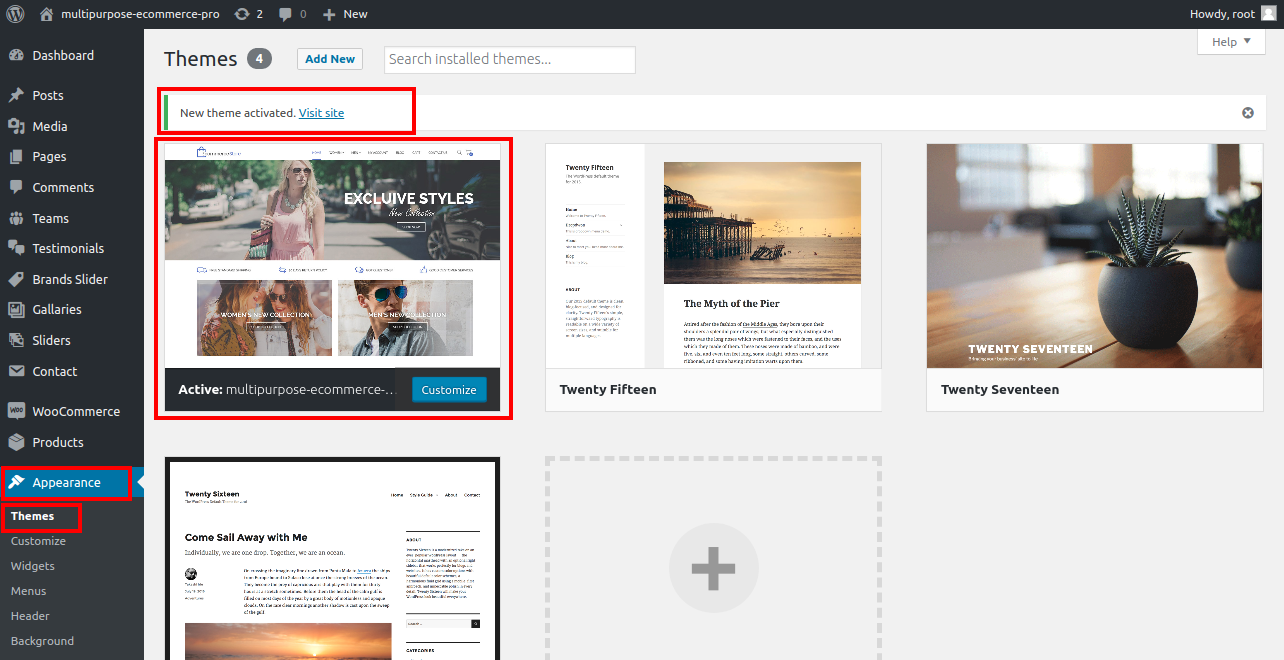This screenshot has width=1284, height=660.
Task: Expand the Help dropdown tab
Action: pos(1231,42)
